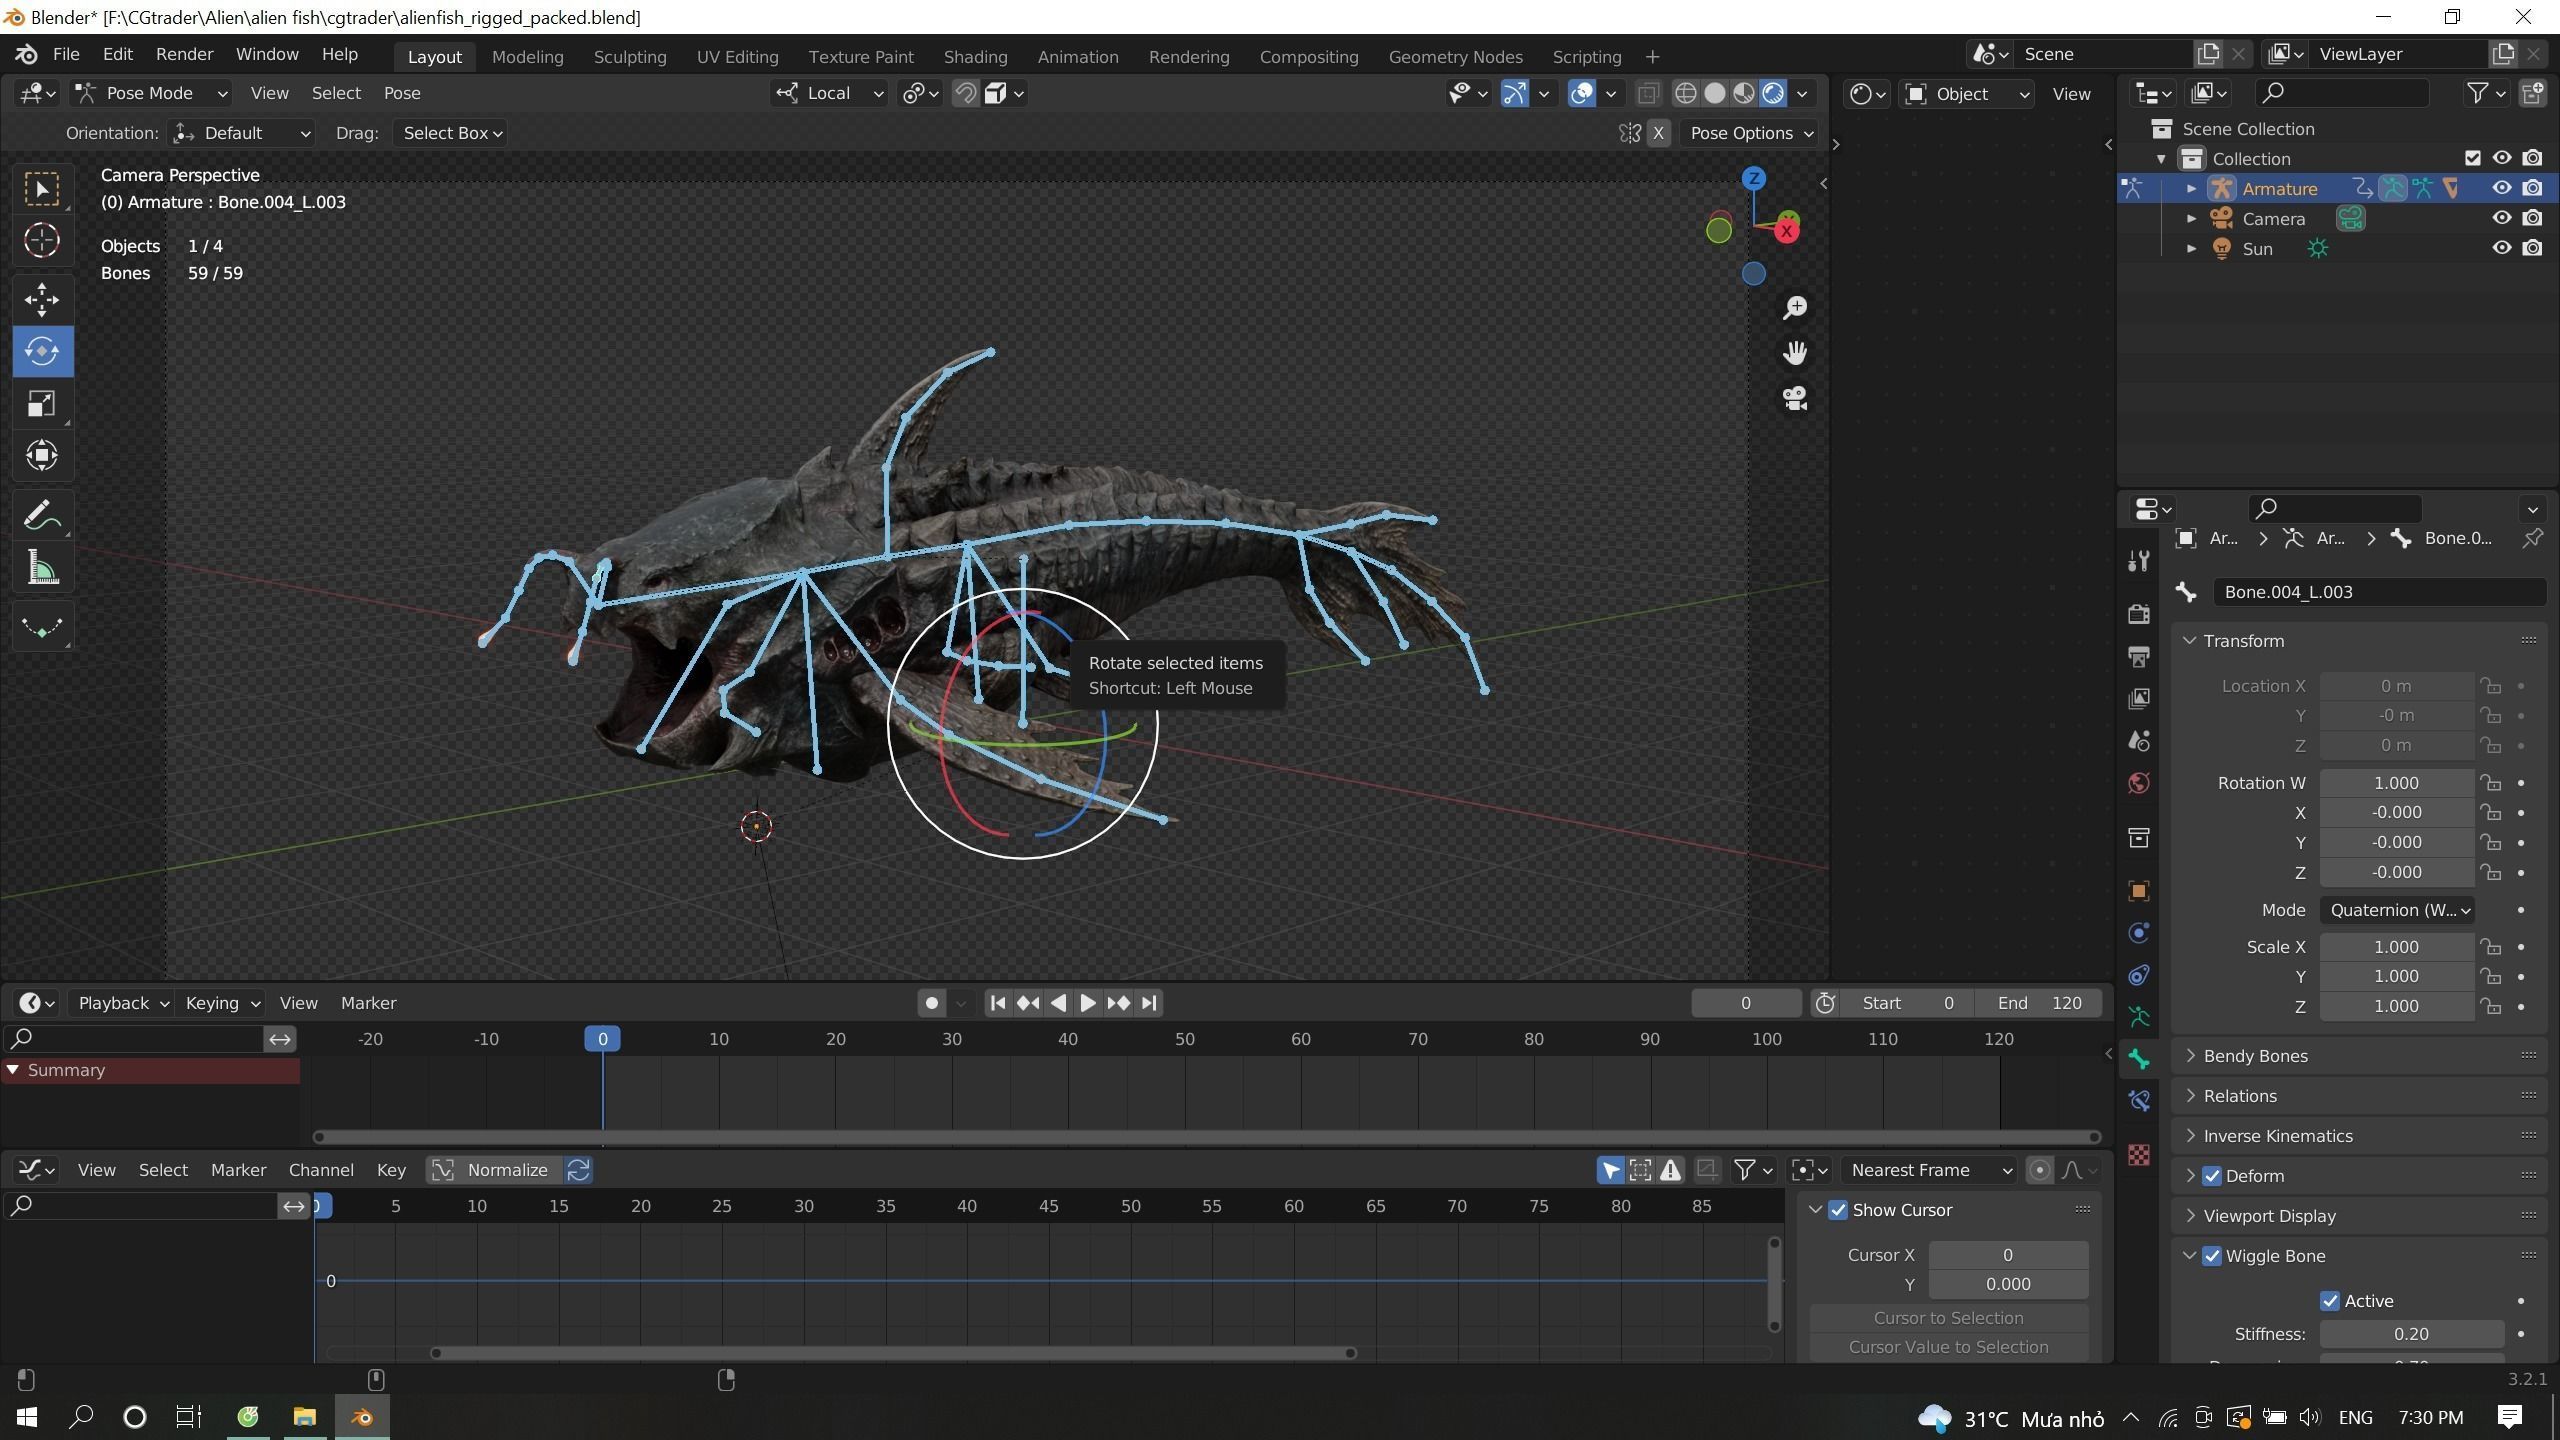Select the Measure ruler tool

pyautogui.click(x=42, y=569)
